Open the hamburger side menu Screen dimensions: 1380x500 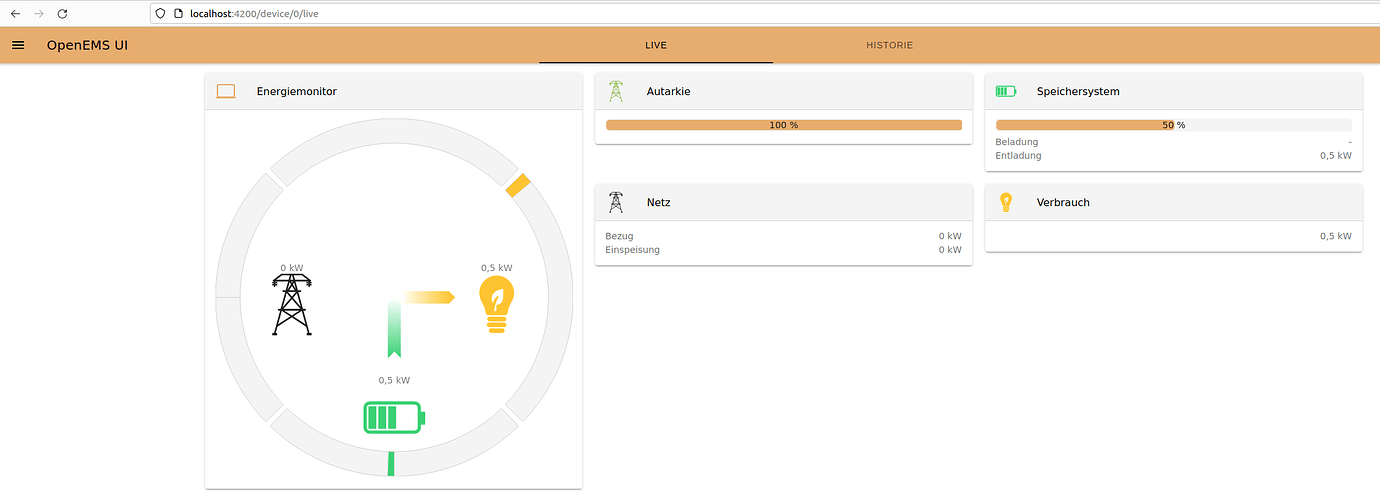coord(18,45)
